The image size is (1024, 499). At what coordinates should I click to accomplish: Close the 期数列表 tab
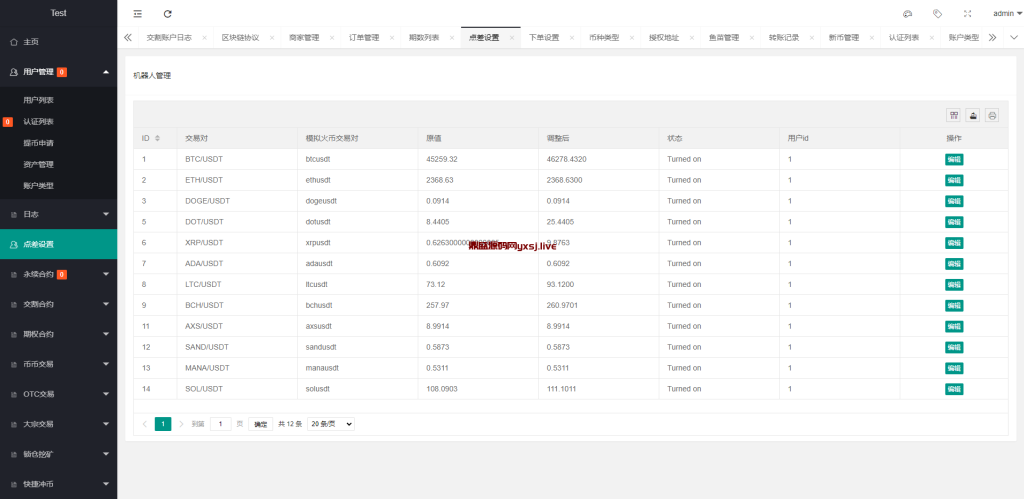click(452, 38)
